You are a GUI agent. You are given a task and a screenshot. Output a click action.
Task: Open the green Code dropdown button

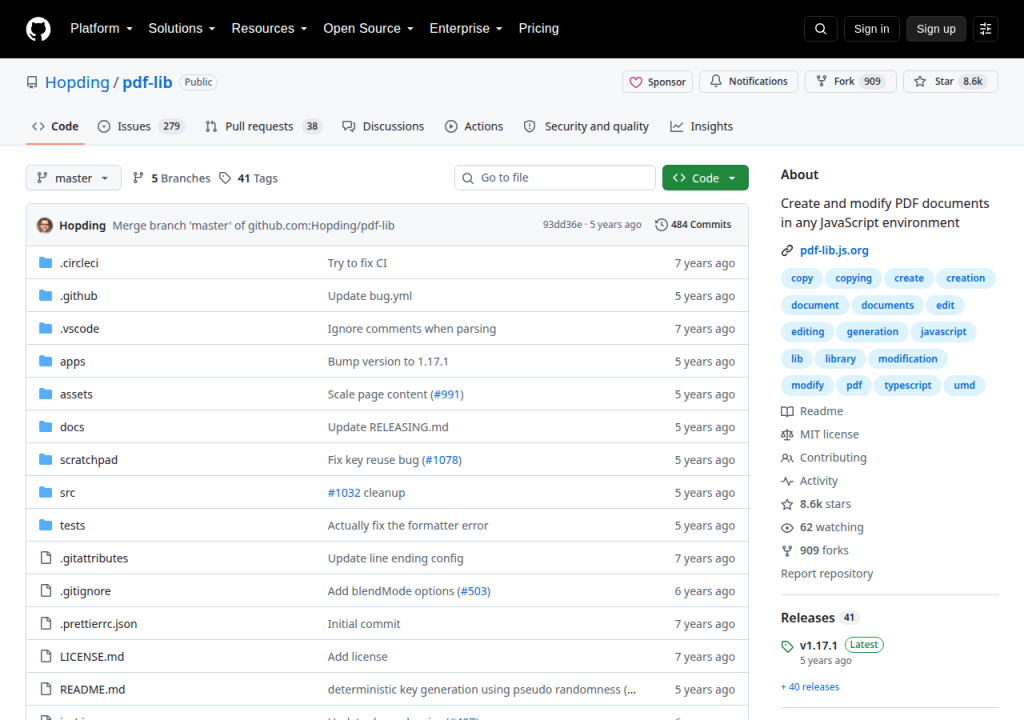pyautogui.click(x=705, y=178)
